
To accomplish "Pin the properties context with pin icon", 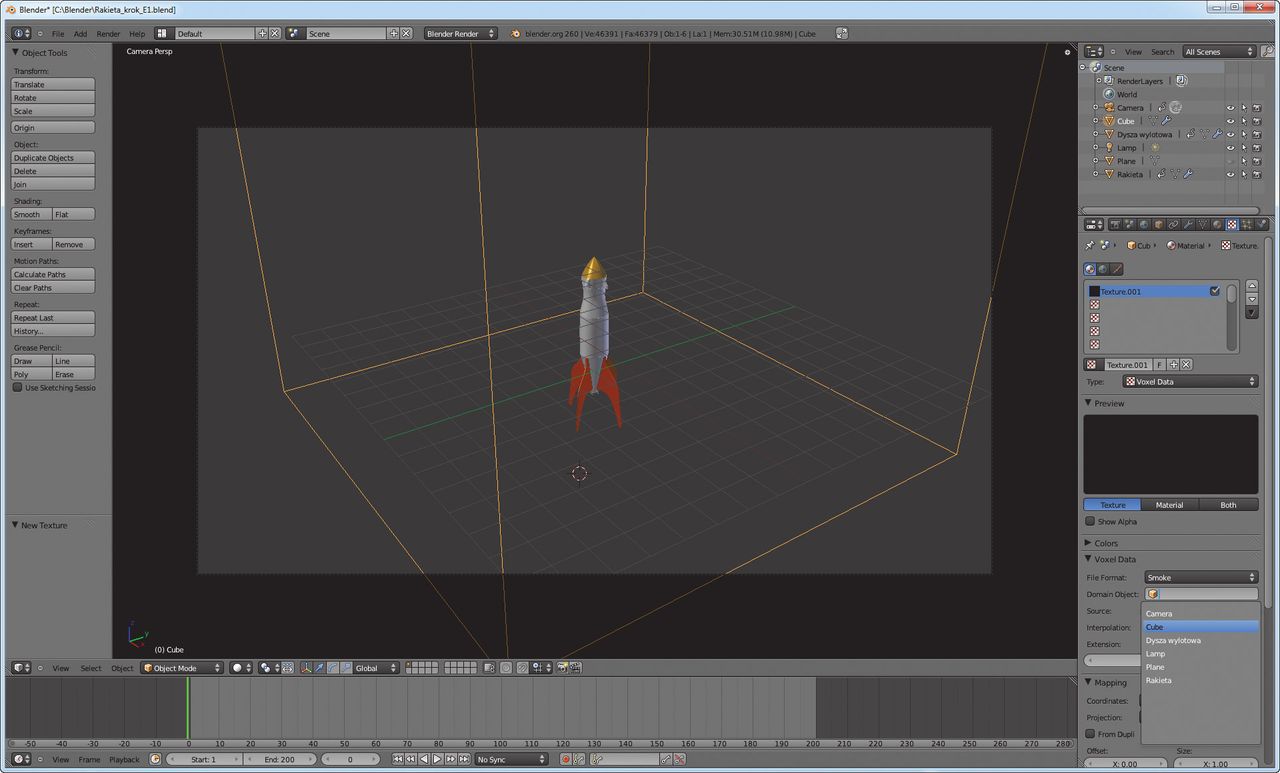I will click(1089, 245).
